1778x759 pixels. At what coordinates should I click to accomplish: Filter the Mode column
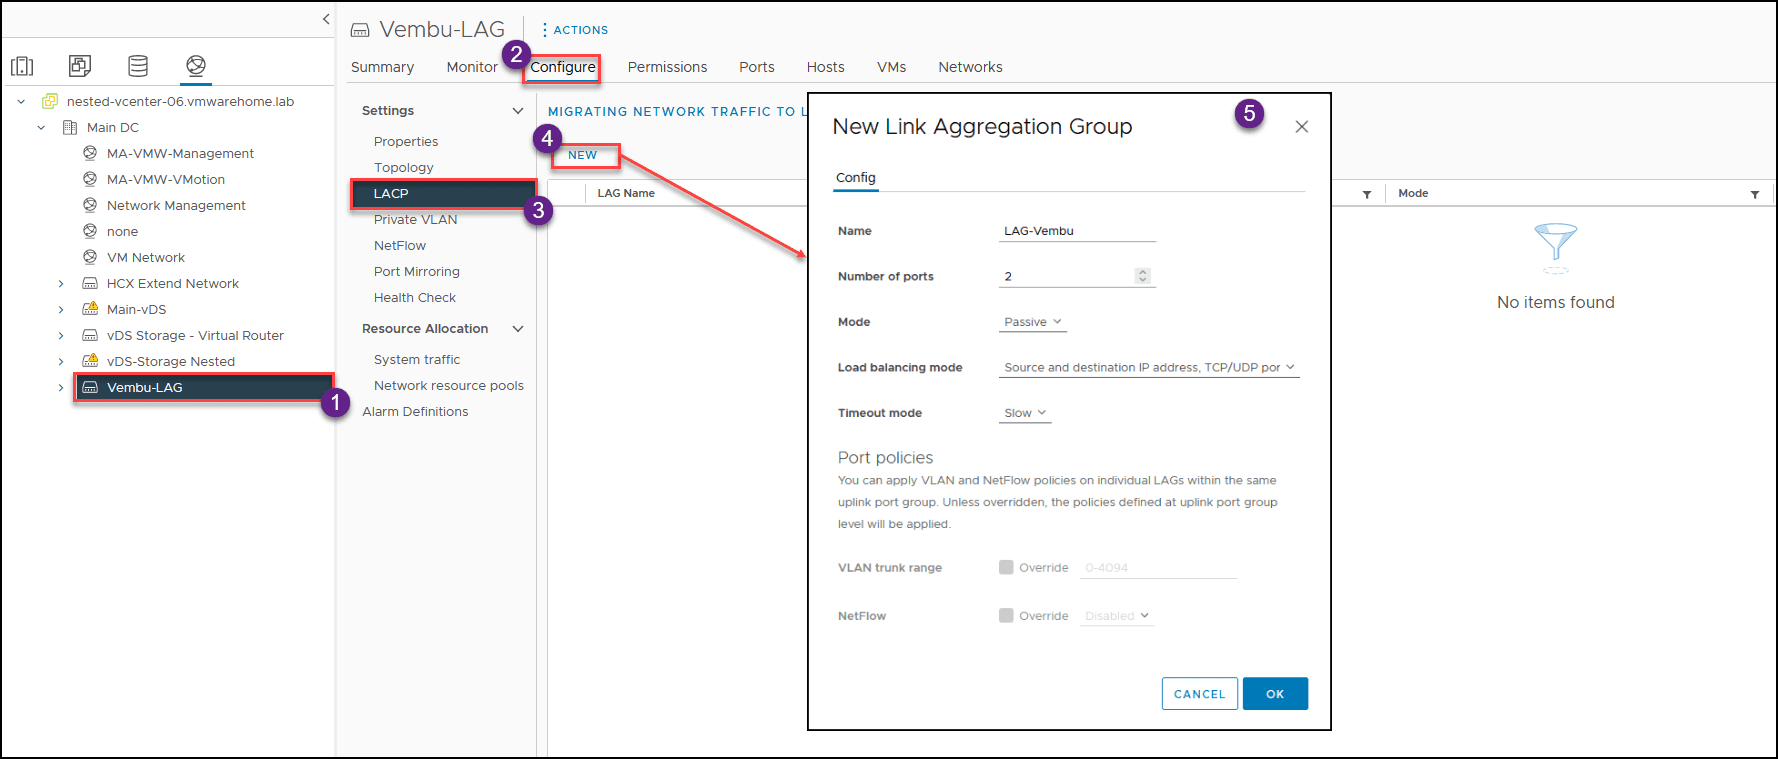point(1755,194)
